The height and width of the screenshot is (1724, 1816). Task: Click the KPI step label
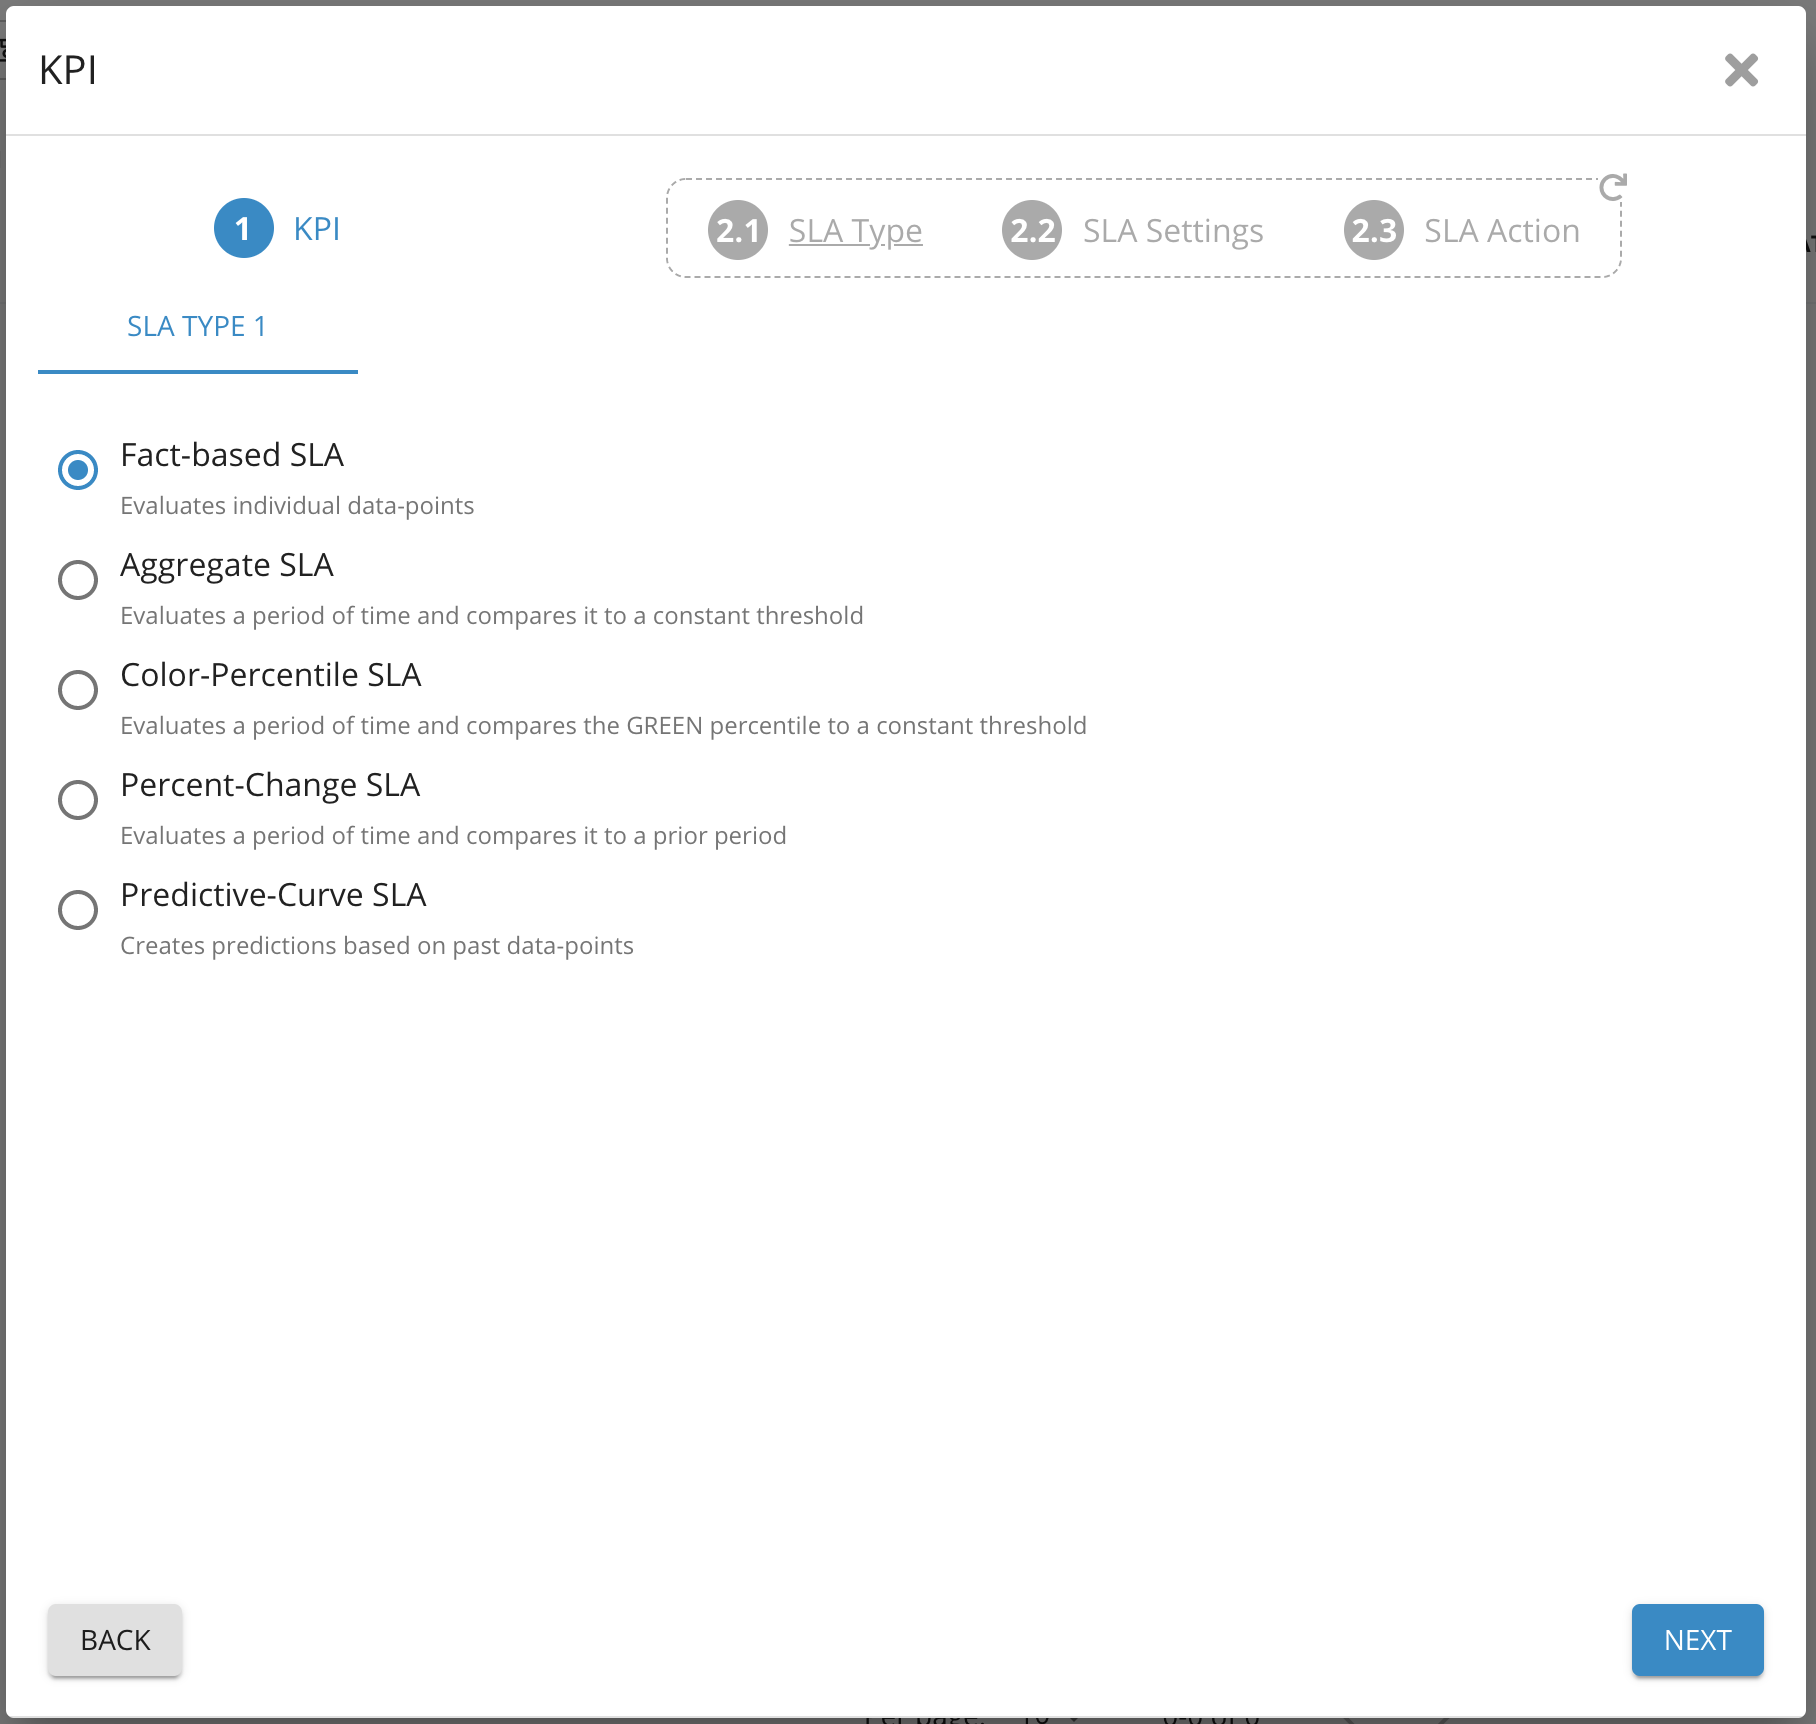(x=317, y=229)
